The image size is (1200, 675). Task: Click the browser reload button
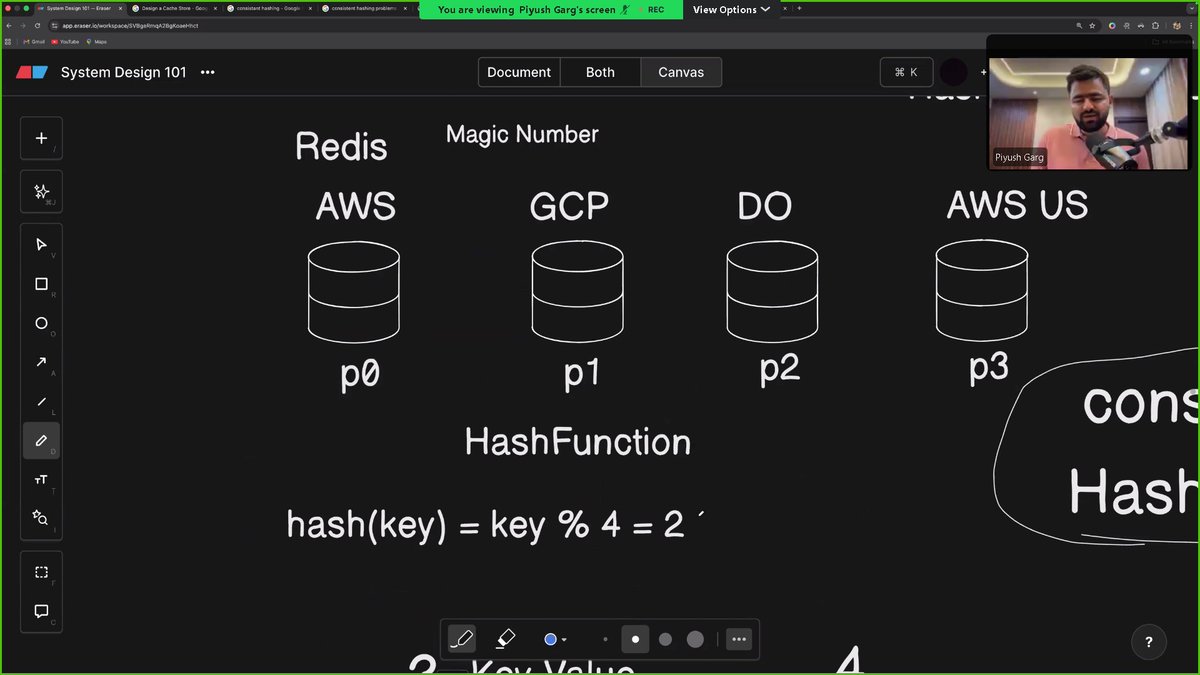coord(37,25)
